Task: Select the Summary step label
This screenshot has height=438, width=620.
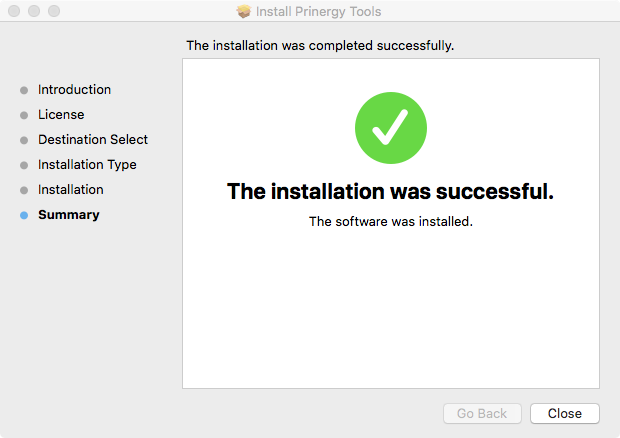Action: coord(69,215)
